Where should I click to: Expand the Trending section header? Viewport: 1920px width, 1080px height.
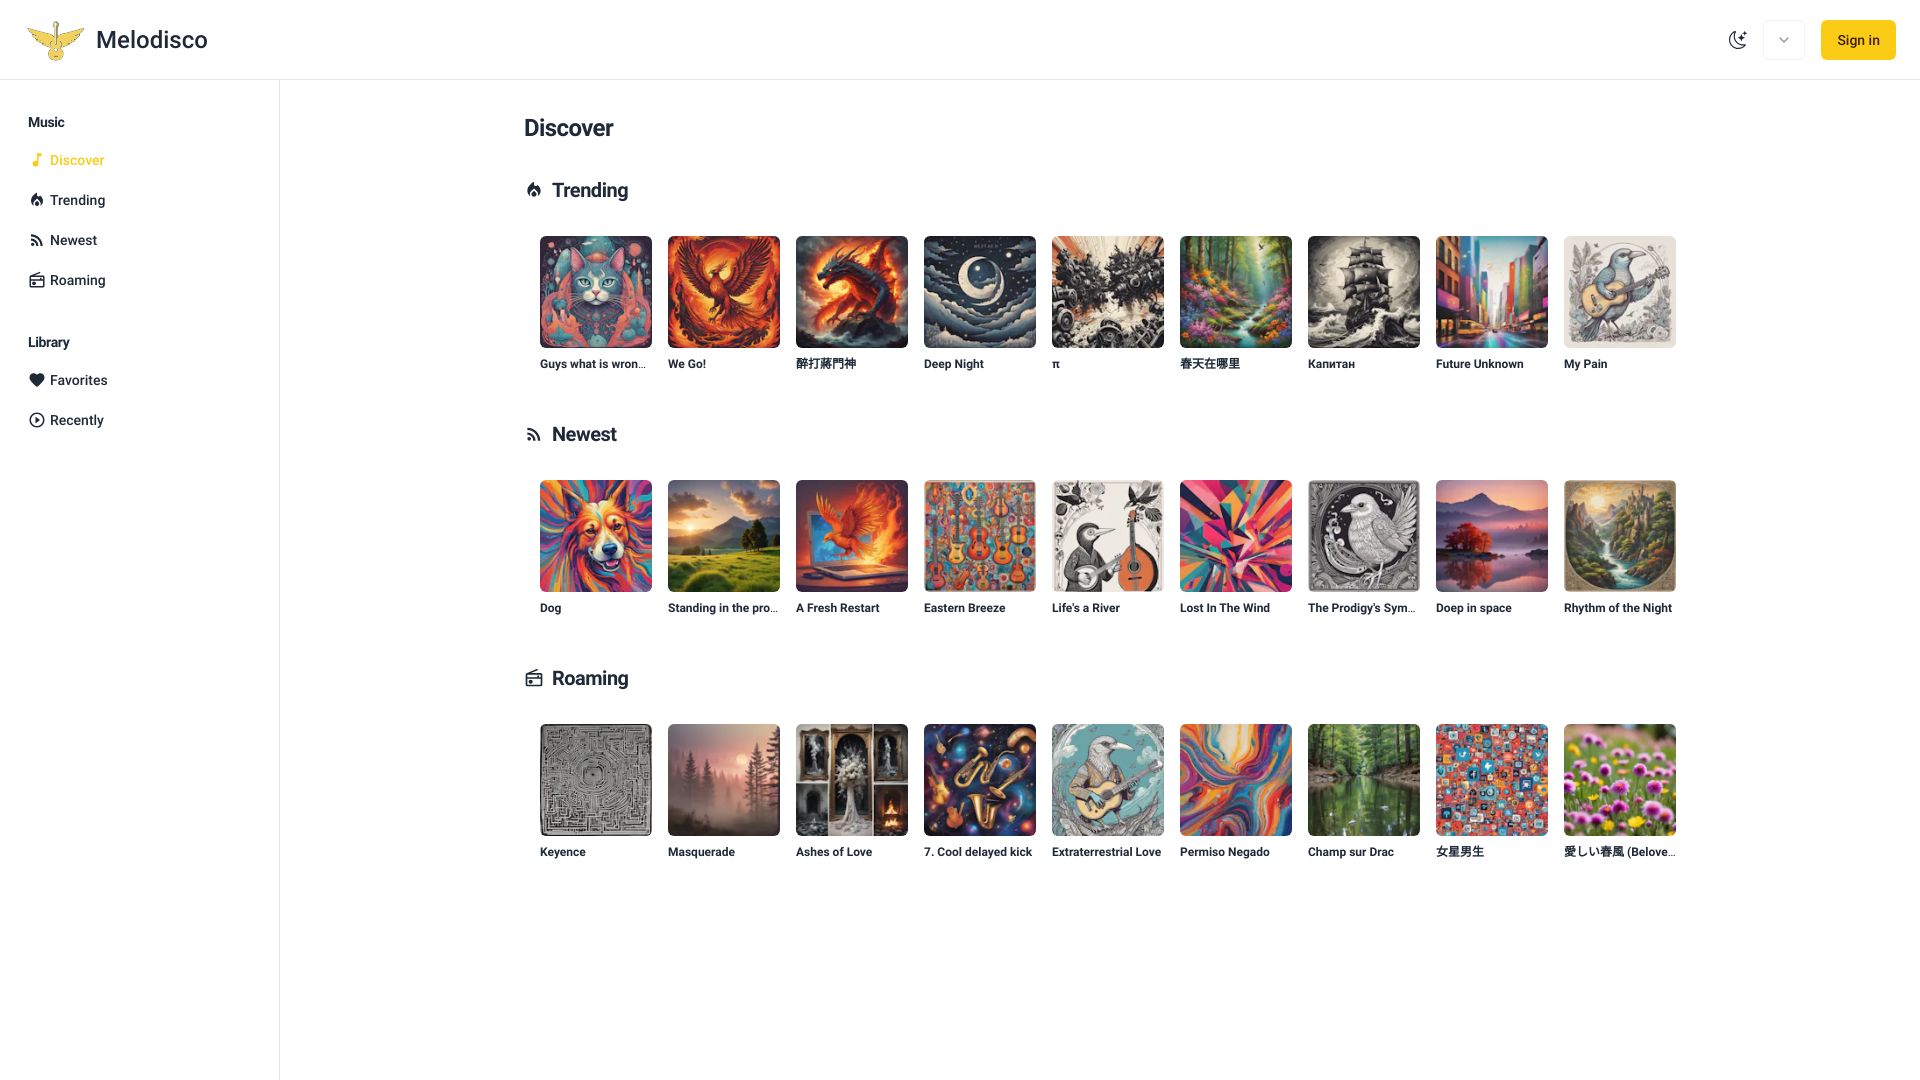(x=589, y=189)
